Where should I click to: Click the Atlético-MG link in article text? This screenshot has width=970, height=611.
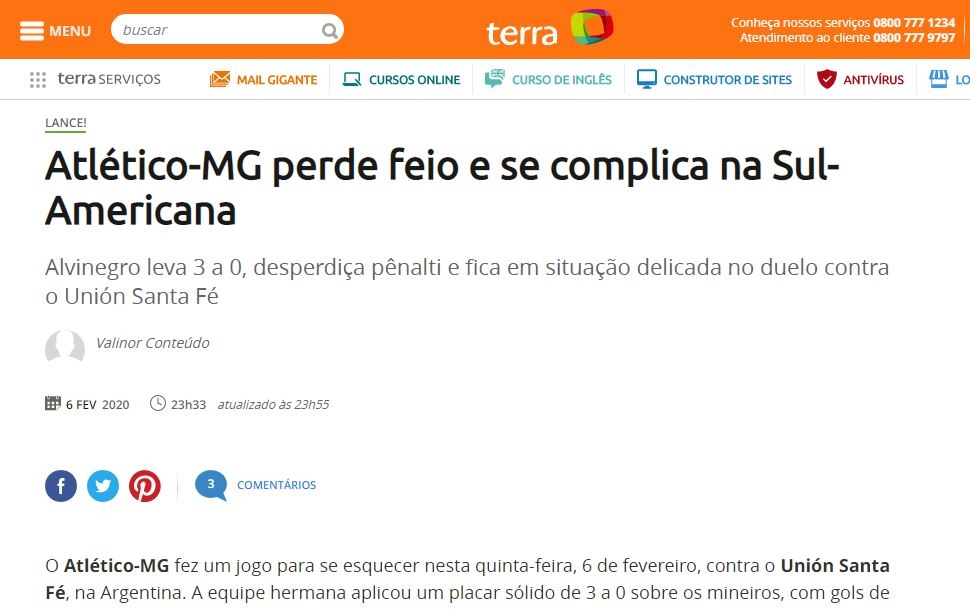pyautogui.click(x=116, y=566)
